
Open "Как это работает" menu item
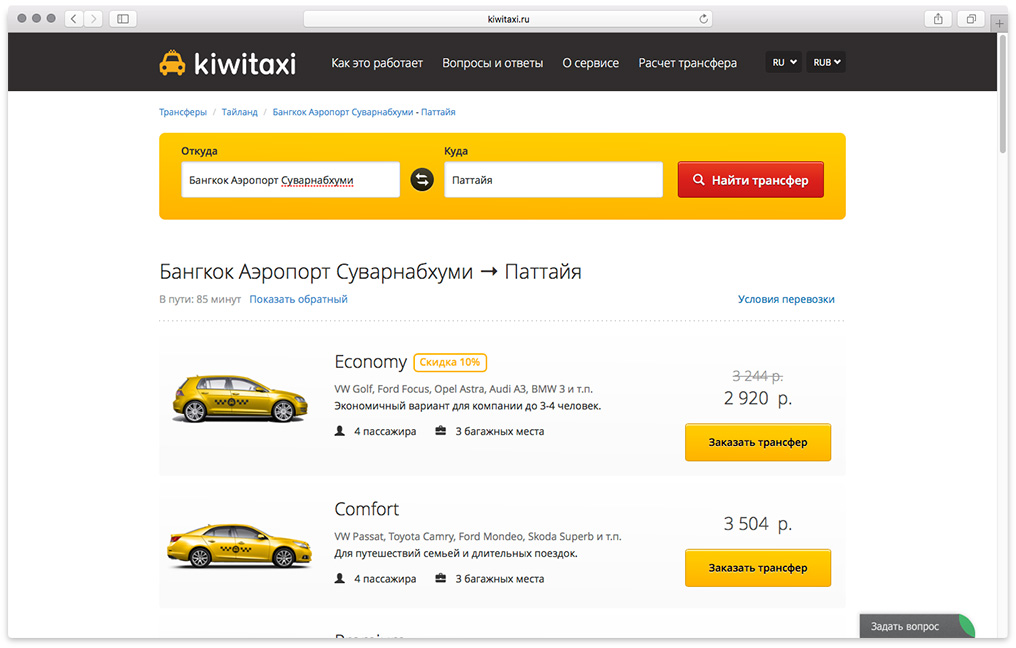click(377, 63)
